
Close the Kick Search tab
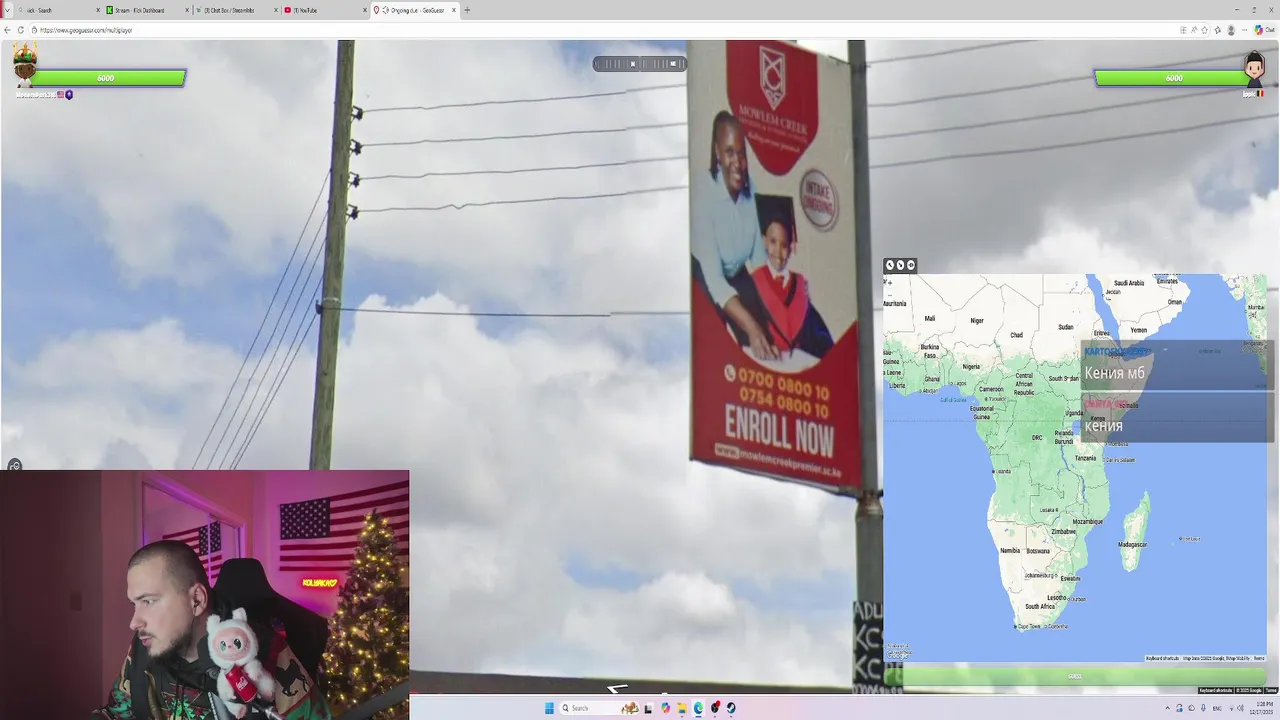99,10
